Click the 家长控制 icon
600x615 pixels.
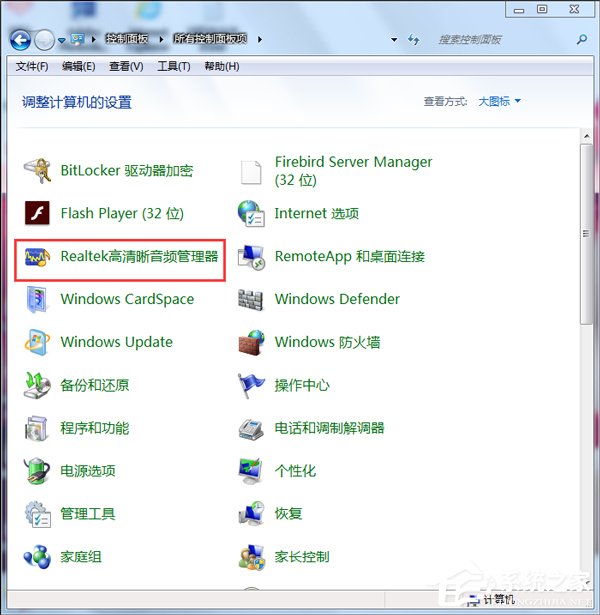pos(251,557)
